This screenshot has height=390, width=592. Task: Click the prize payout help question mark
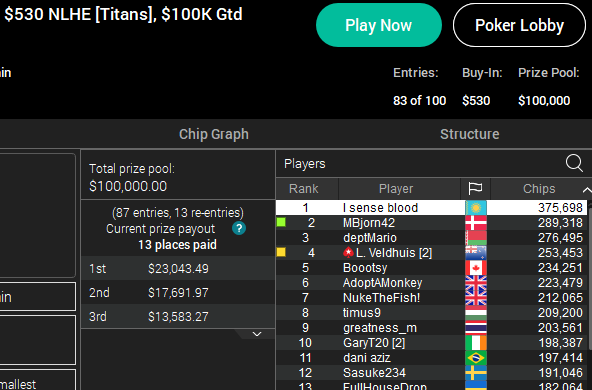[239, 228]
